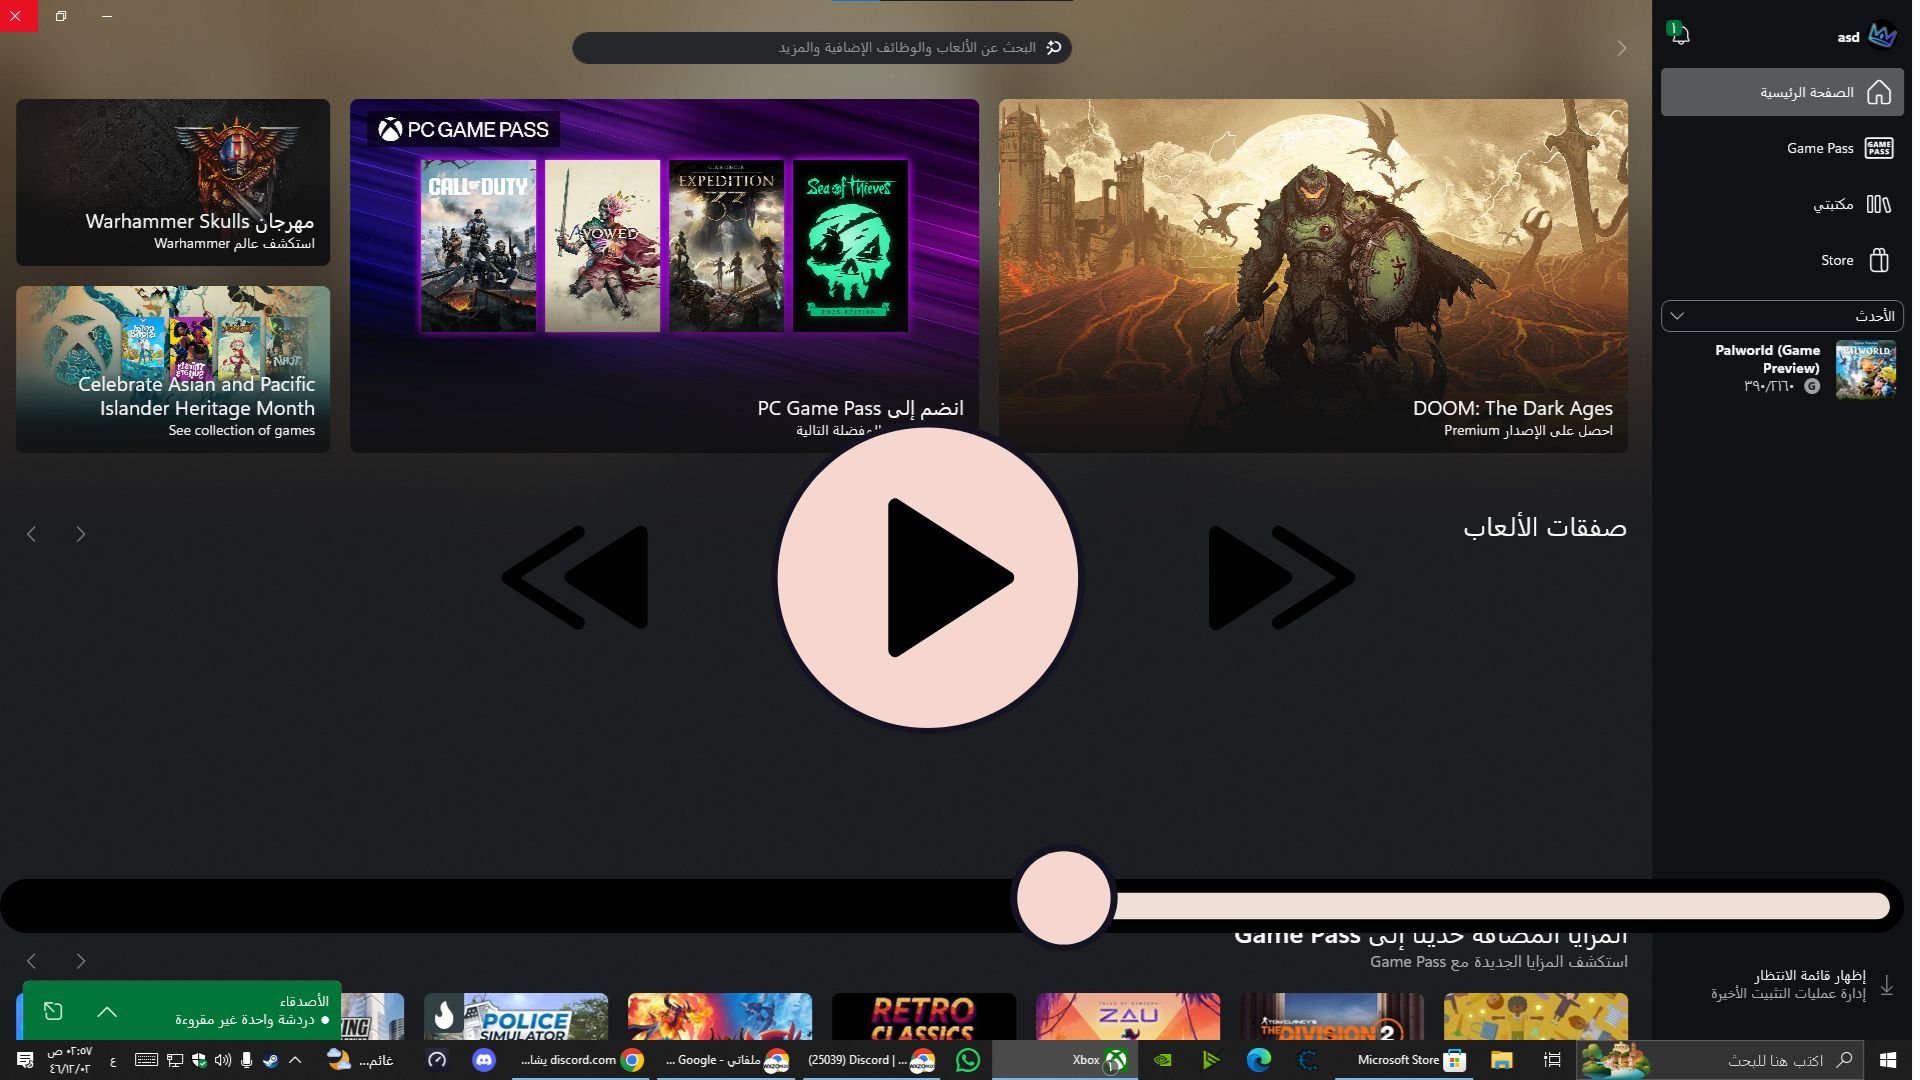Image resolution: width=1920 pixels, height=1080 pixels.
Task: Click the rewind double-arrow icon
Action: click(x=577, y=578)
